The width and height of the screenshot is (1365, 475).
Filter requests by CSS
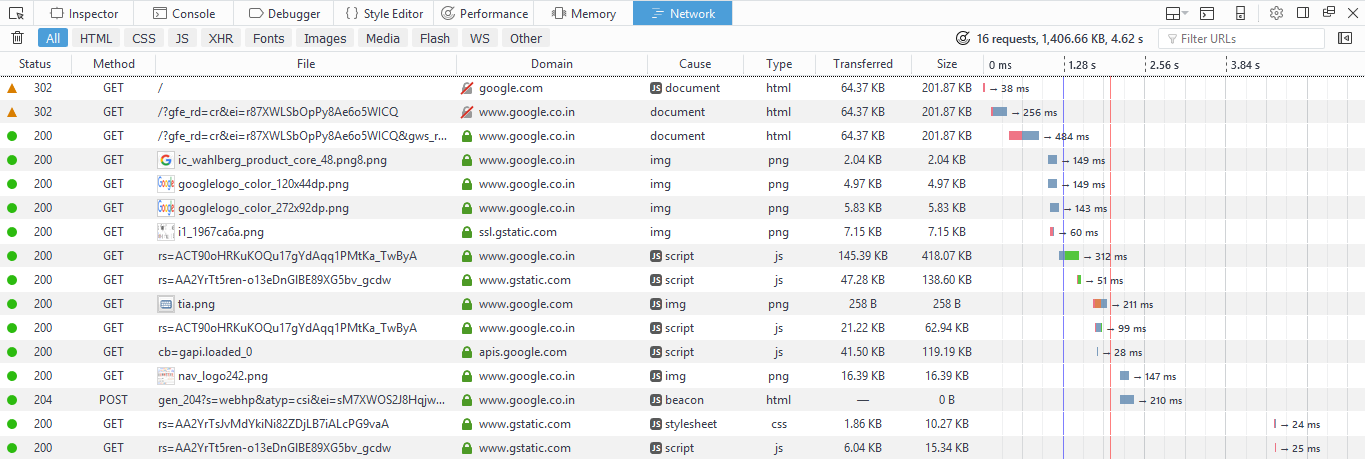[x=144, y=38]
